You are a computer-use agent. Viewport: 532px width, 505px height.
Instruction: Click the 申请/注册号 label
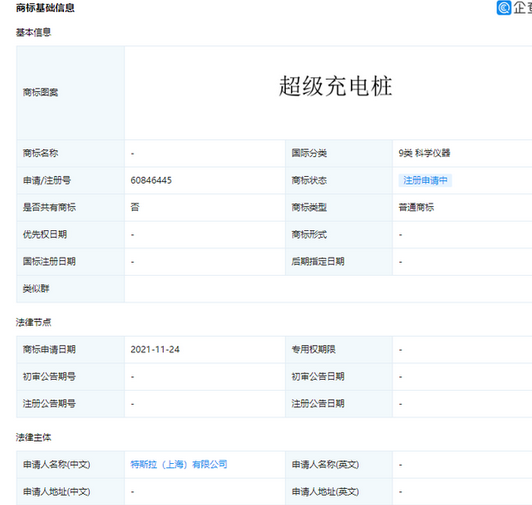coord(47,180)
